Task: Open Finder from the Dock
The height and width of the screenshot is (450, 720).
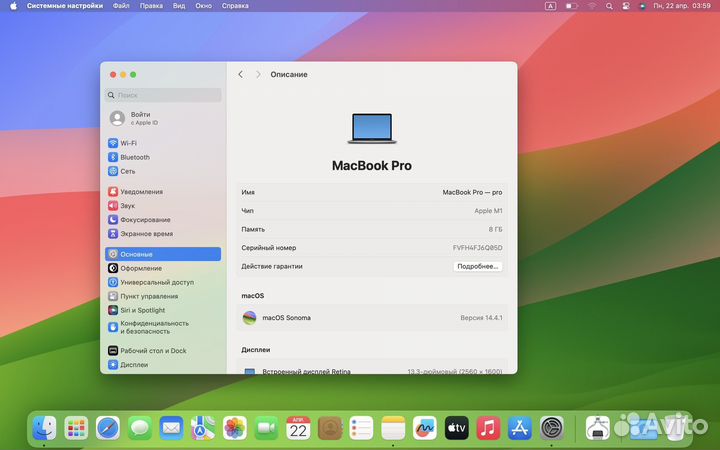Action: 44,428
